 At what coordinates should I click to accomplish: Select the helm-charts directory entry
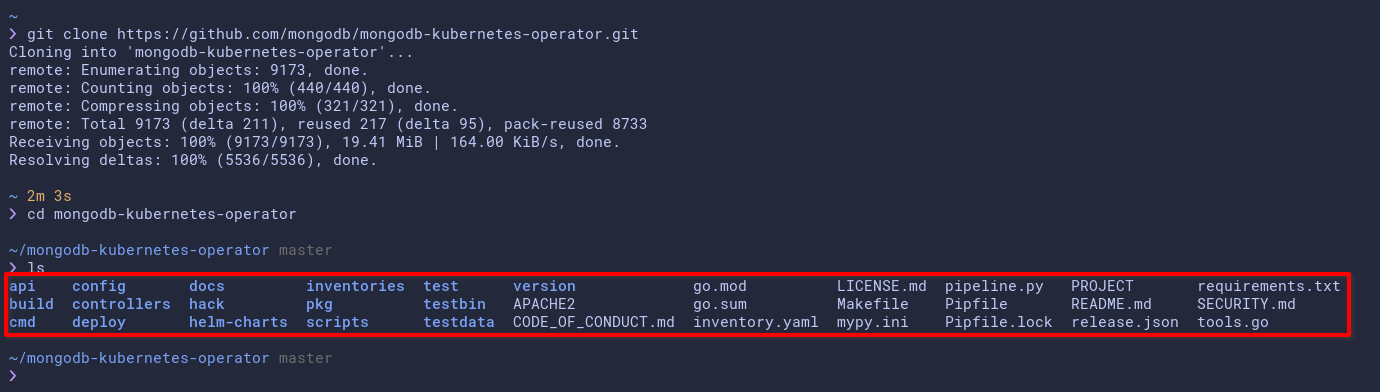coord(238,322)
